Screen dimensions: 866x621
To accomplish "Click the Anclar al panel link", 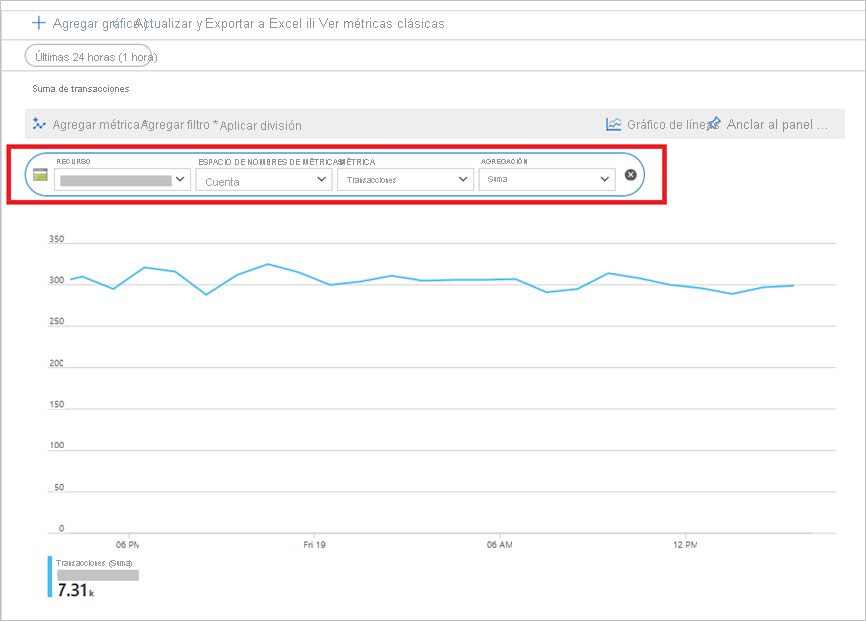I will pyautogui.click(x=770, y=124).
